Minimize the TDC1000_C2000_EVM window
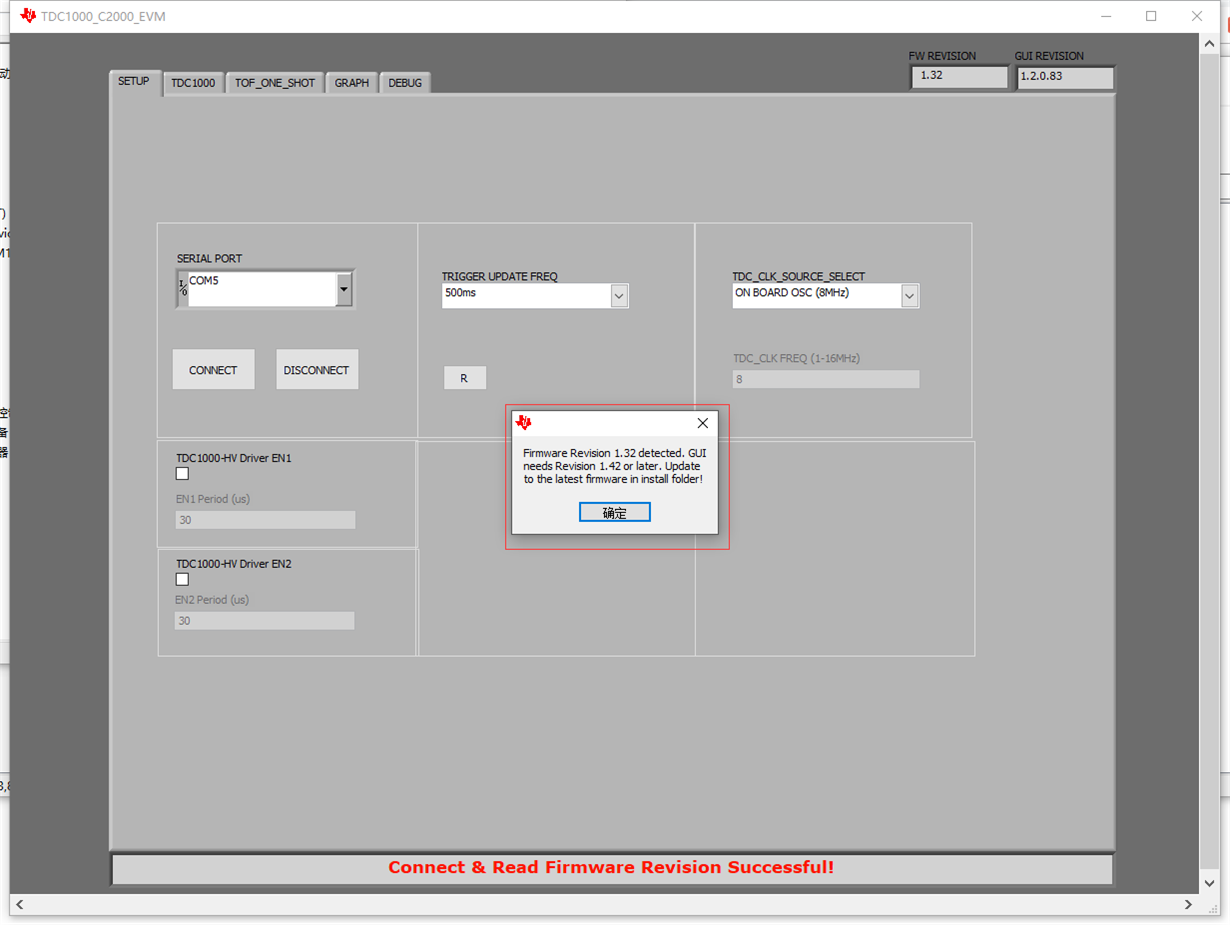The image size is (1230, 925). click(1106, 16)
